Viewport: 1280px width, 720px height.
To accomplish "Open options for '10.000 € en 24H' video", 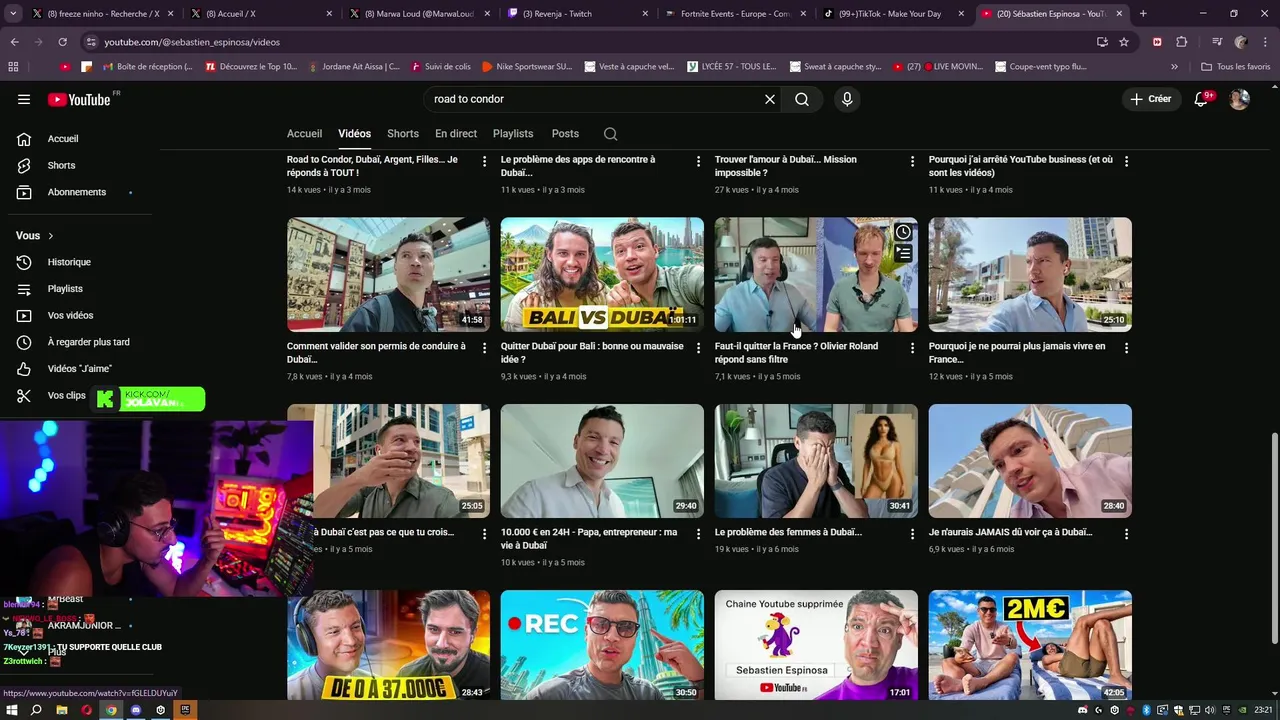I will [699, 534].
